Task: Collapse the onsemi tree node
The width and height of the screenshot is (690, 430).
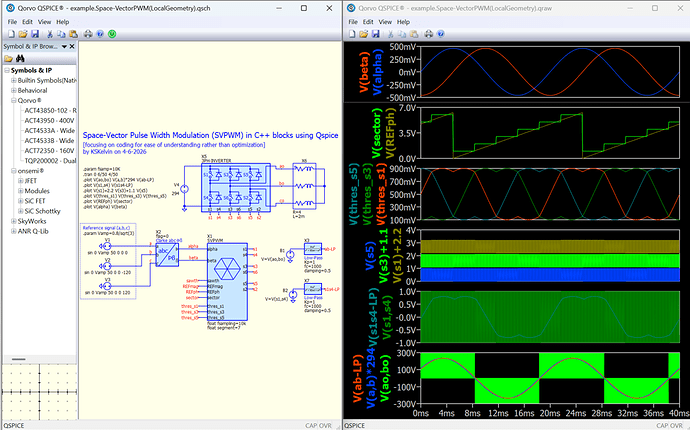Action: click(14, 171)
